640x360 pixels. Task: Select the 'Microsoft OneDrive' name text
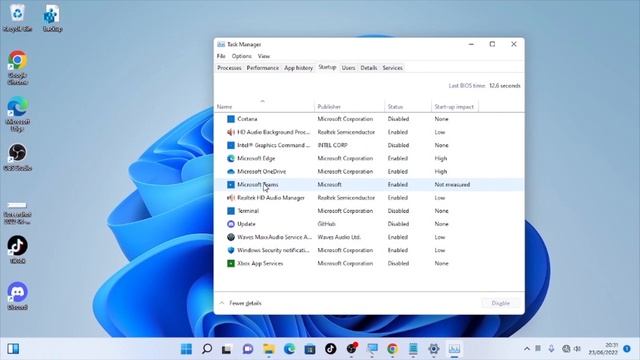click(x=262, y=171)
